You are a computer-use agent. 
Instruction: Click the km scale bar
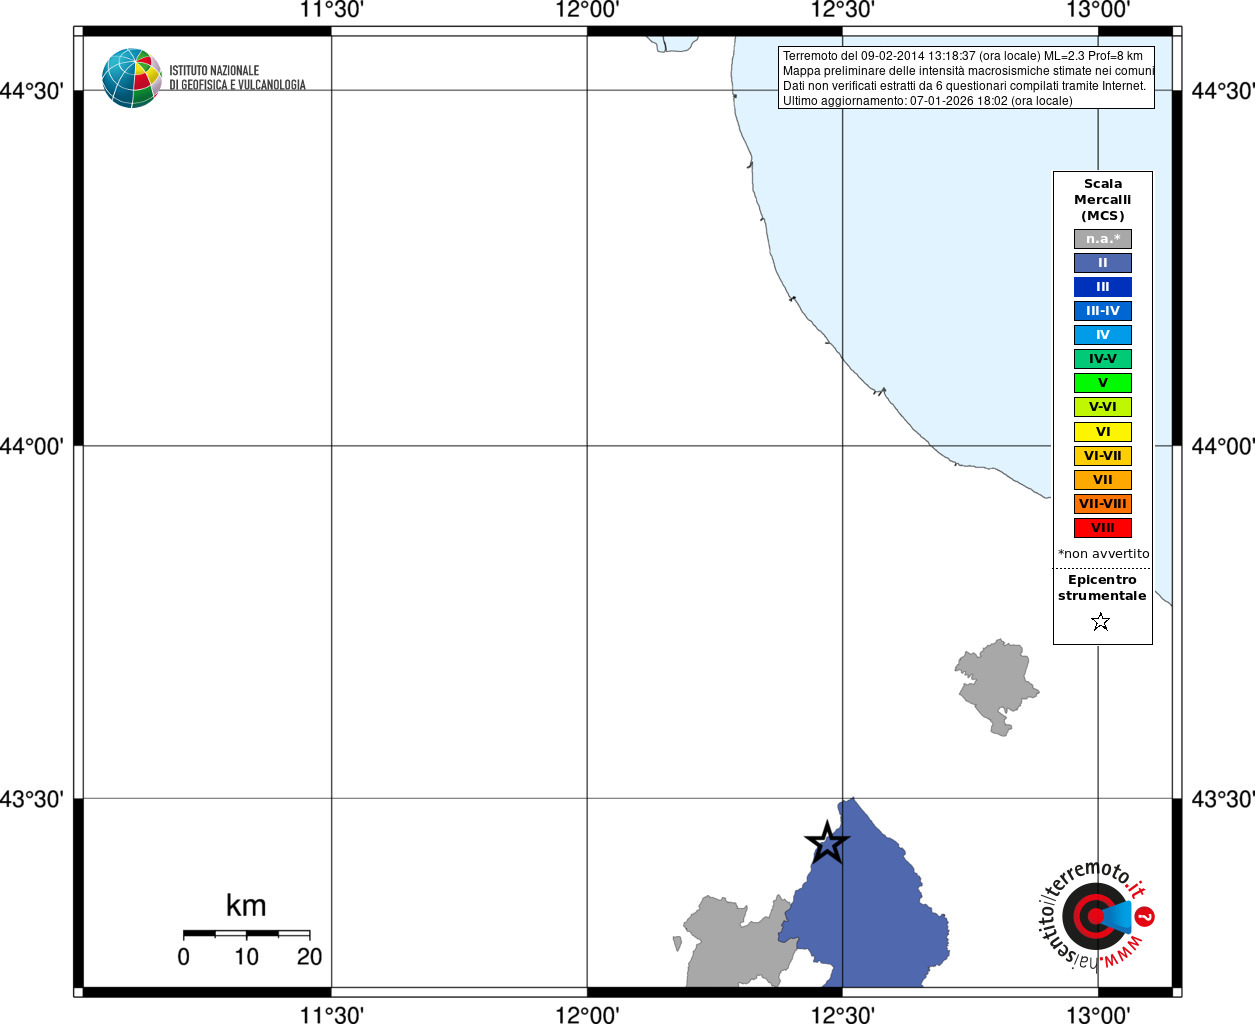point(246,934)
